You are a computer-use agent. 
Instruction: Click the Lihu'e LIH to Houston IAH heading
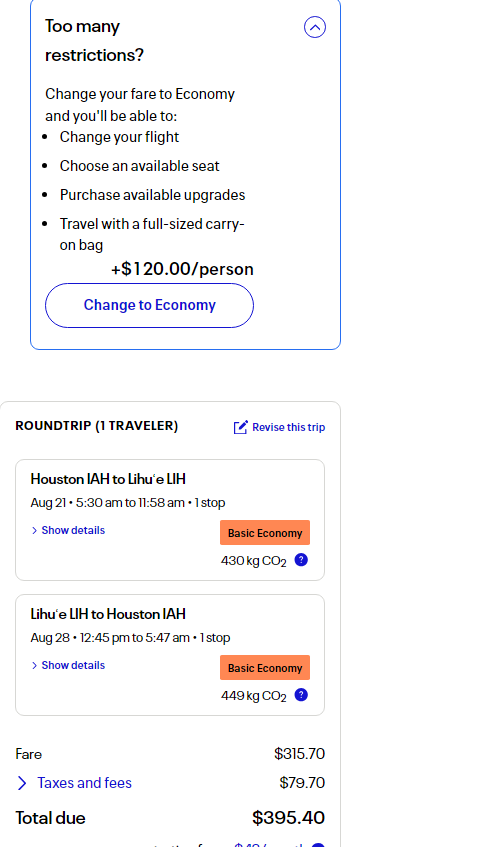point(108,614)
